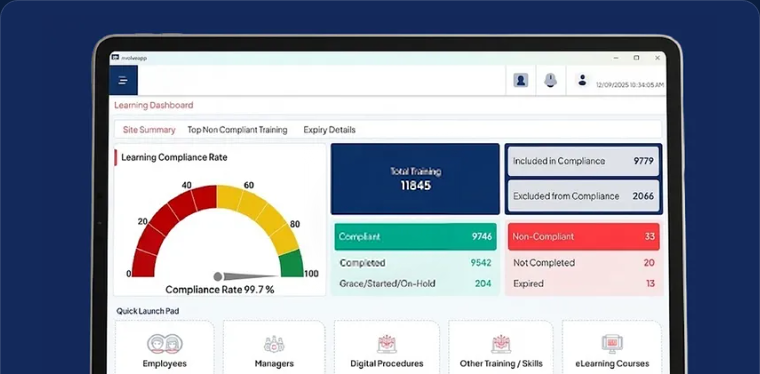Click the date and time stamp

click(630, 85)
